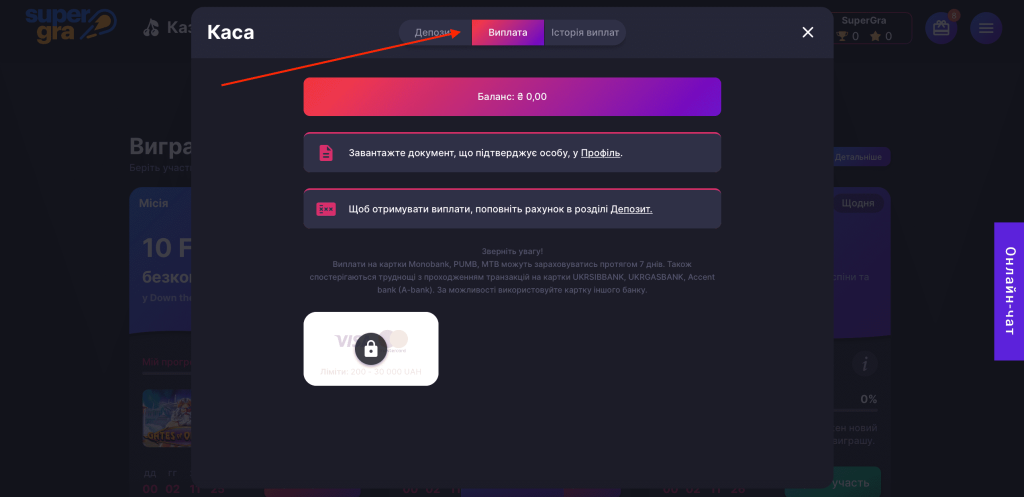This screenshot has width=1024, height=497.
Task: Select the locked Visa/Mastercard payout method
Action: point(371,349)
